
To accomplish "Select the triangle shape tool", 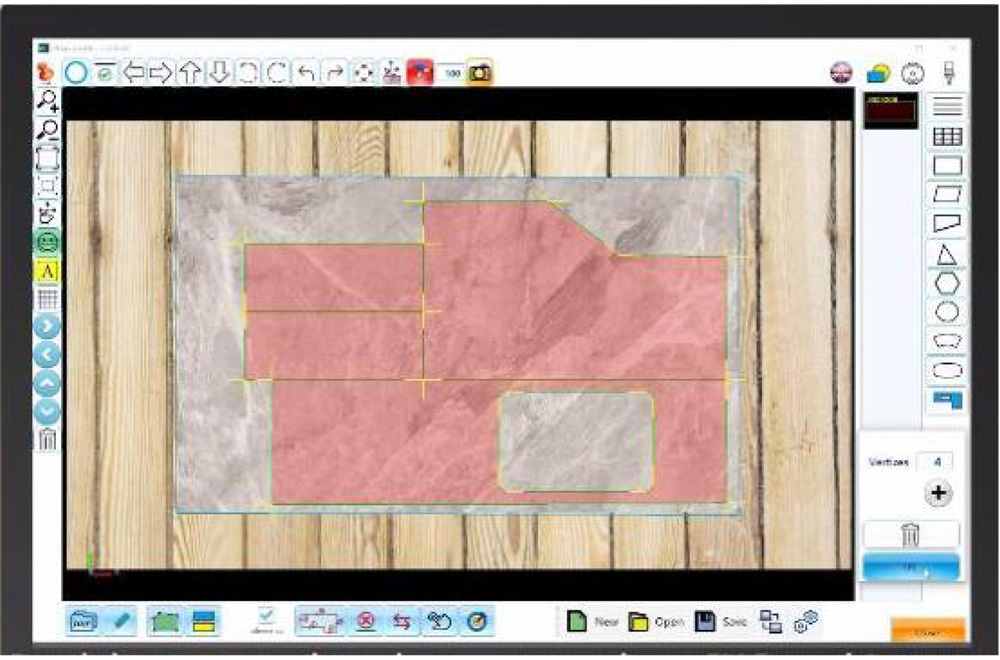I will (x=946, y=254).
